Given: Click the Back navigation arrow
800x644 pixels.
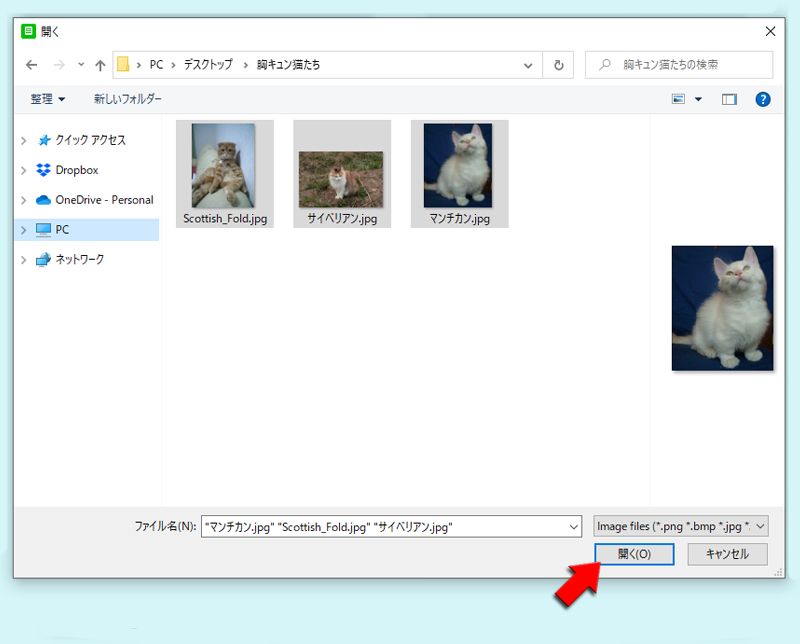Looking at the screenshot, I should 31,64.
